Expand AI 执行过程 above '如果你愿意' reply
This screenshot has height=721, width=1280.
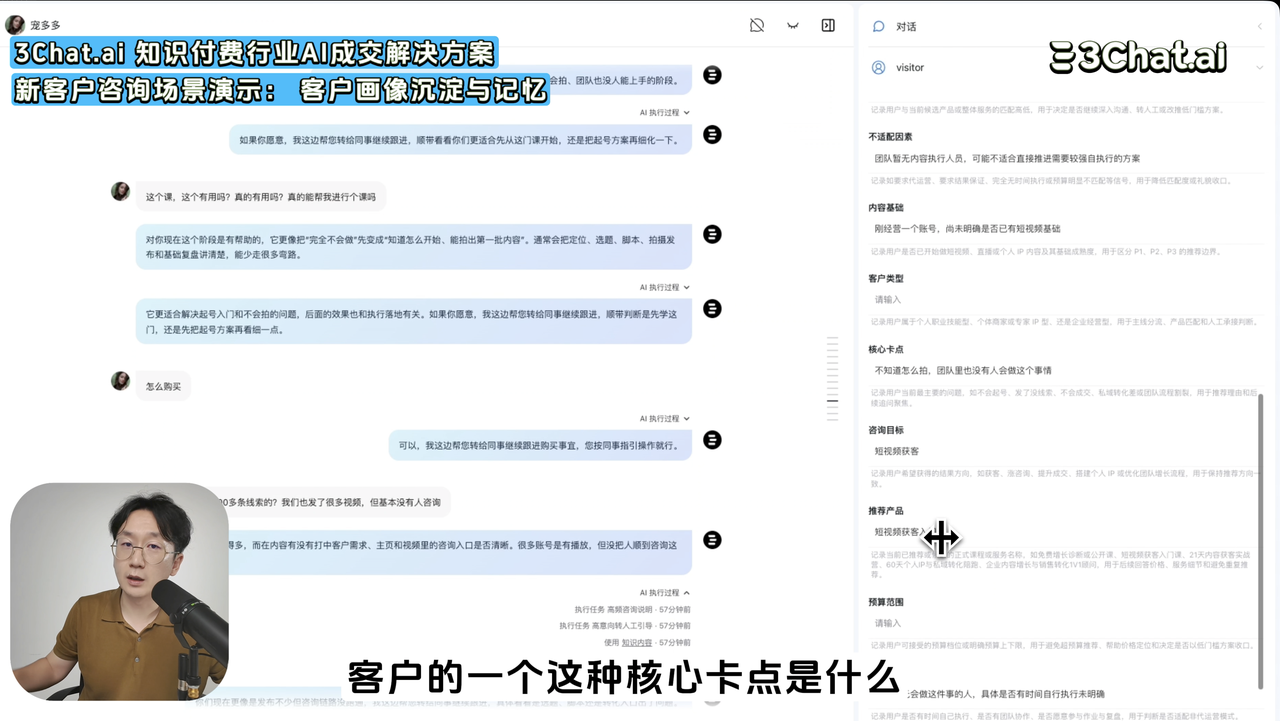tap(665, 112)
